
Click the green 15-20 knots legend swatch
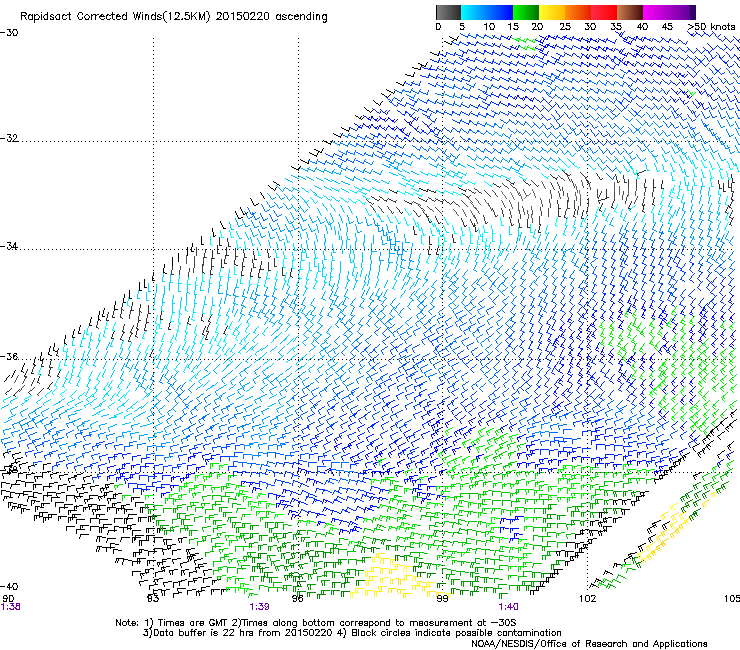click(x=525, y=12)
